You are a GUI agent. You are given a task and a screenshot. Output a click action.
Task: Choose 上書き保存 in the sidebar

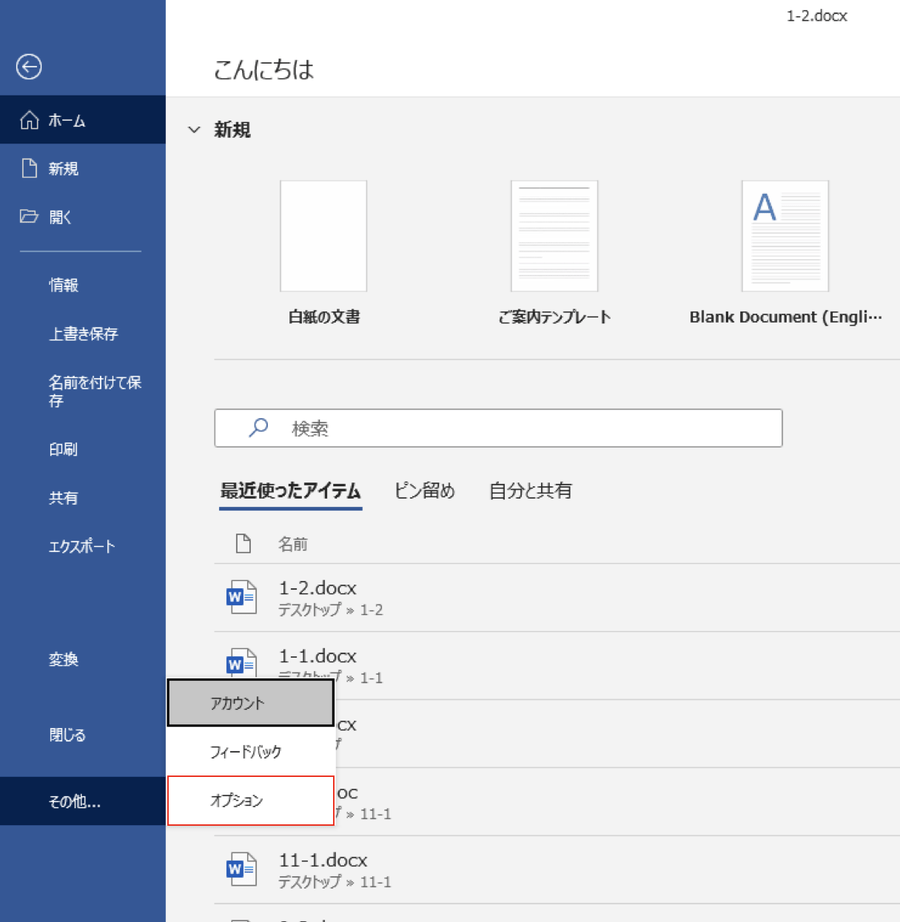pos(83,334)
